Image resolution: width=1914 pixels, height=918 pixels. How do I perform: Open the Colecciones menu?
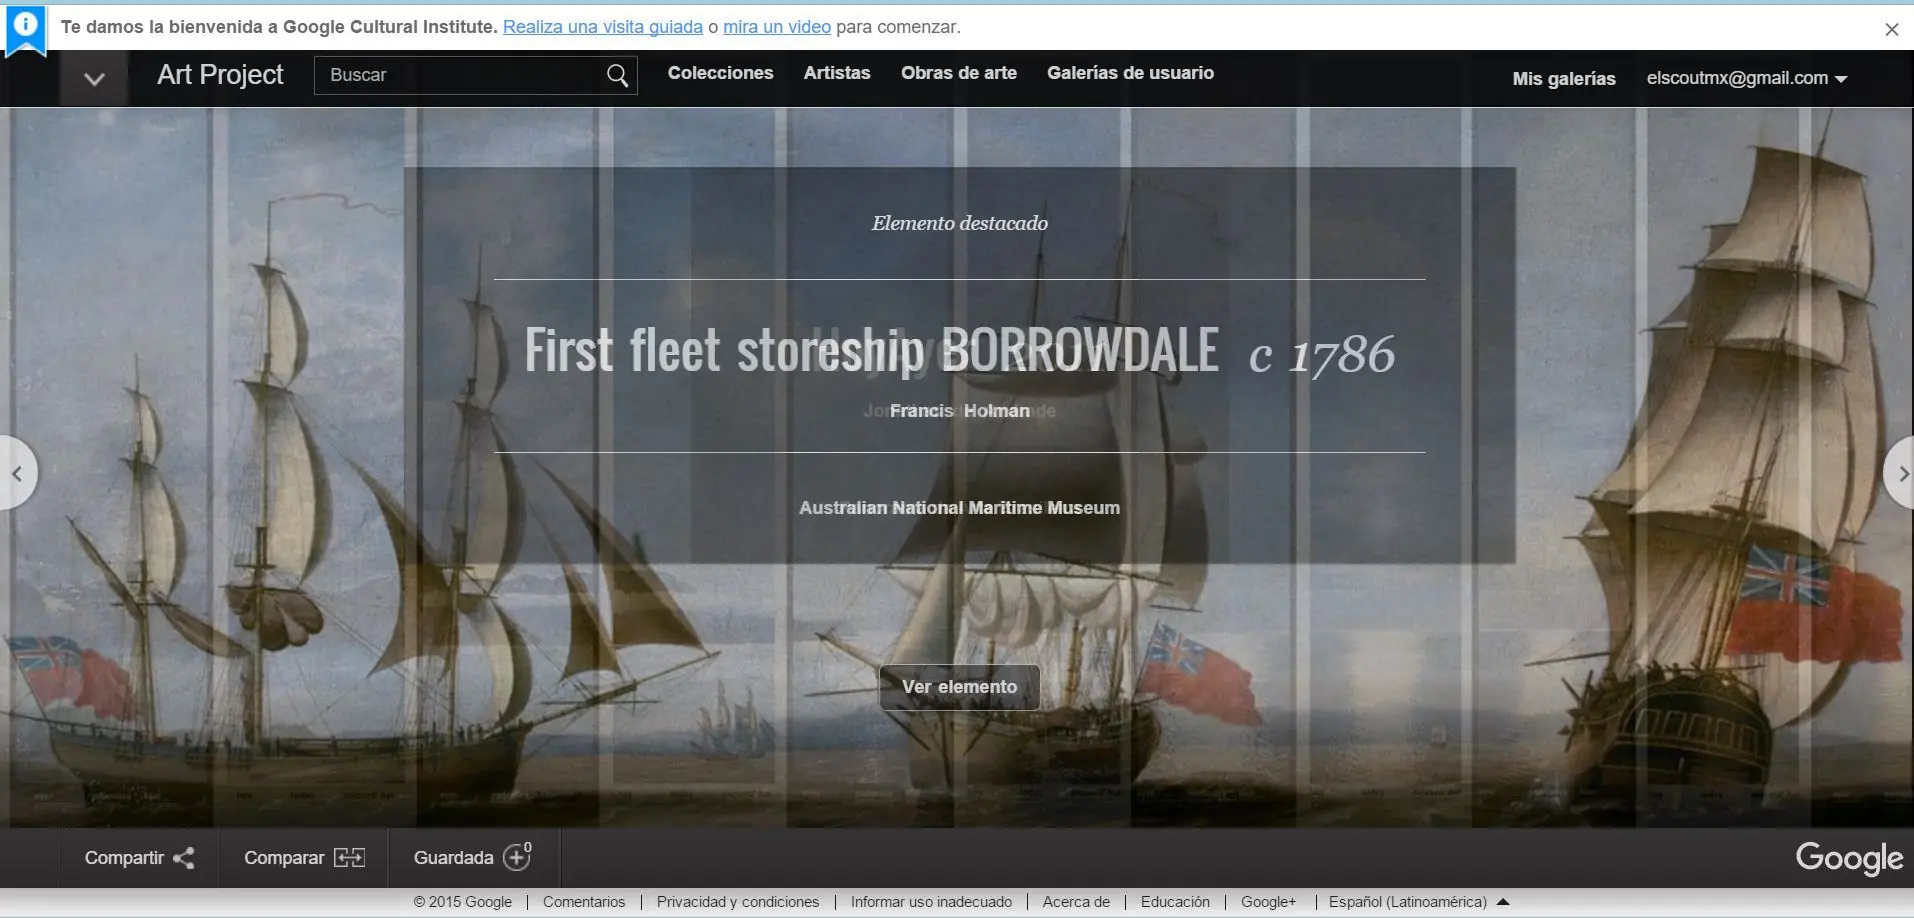(720, 73)
